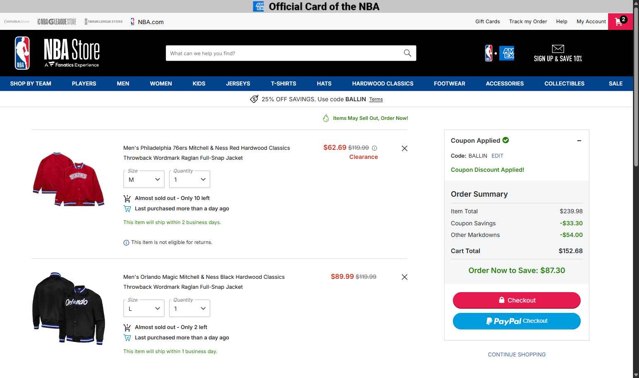
Task: Open the quantity dropdown for the Orlando Magic jacket
Action: 189,308
